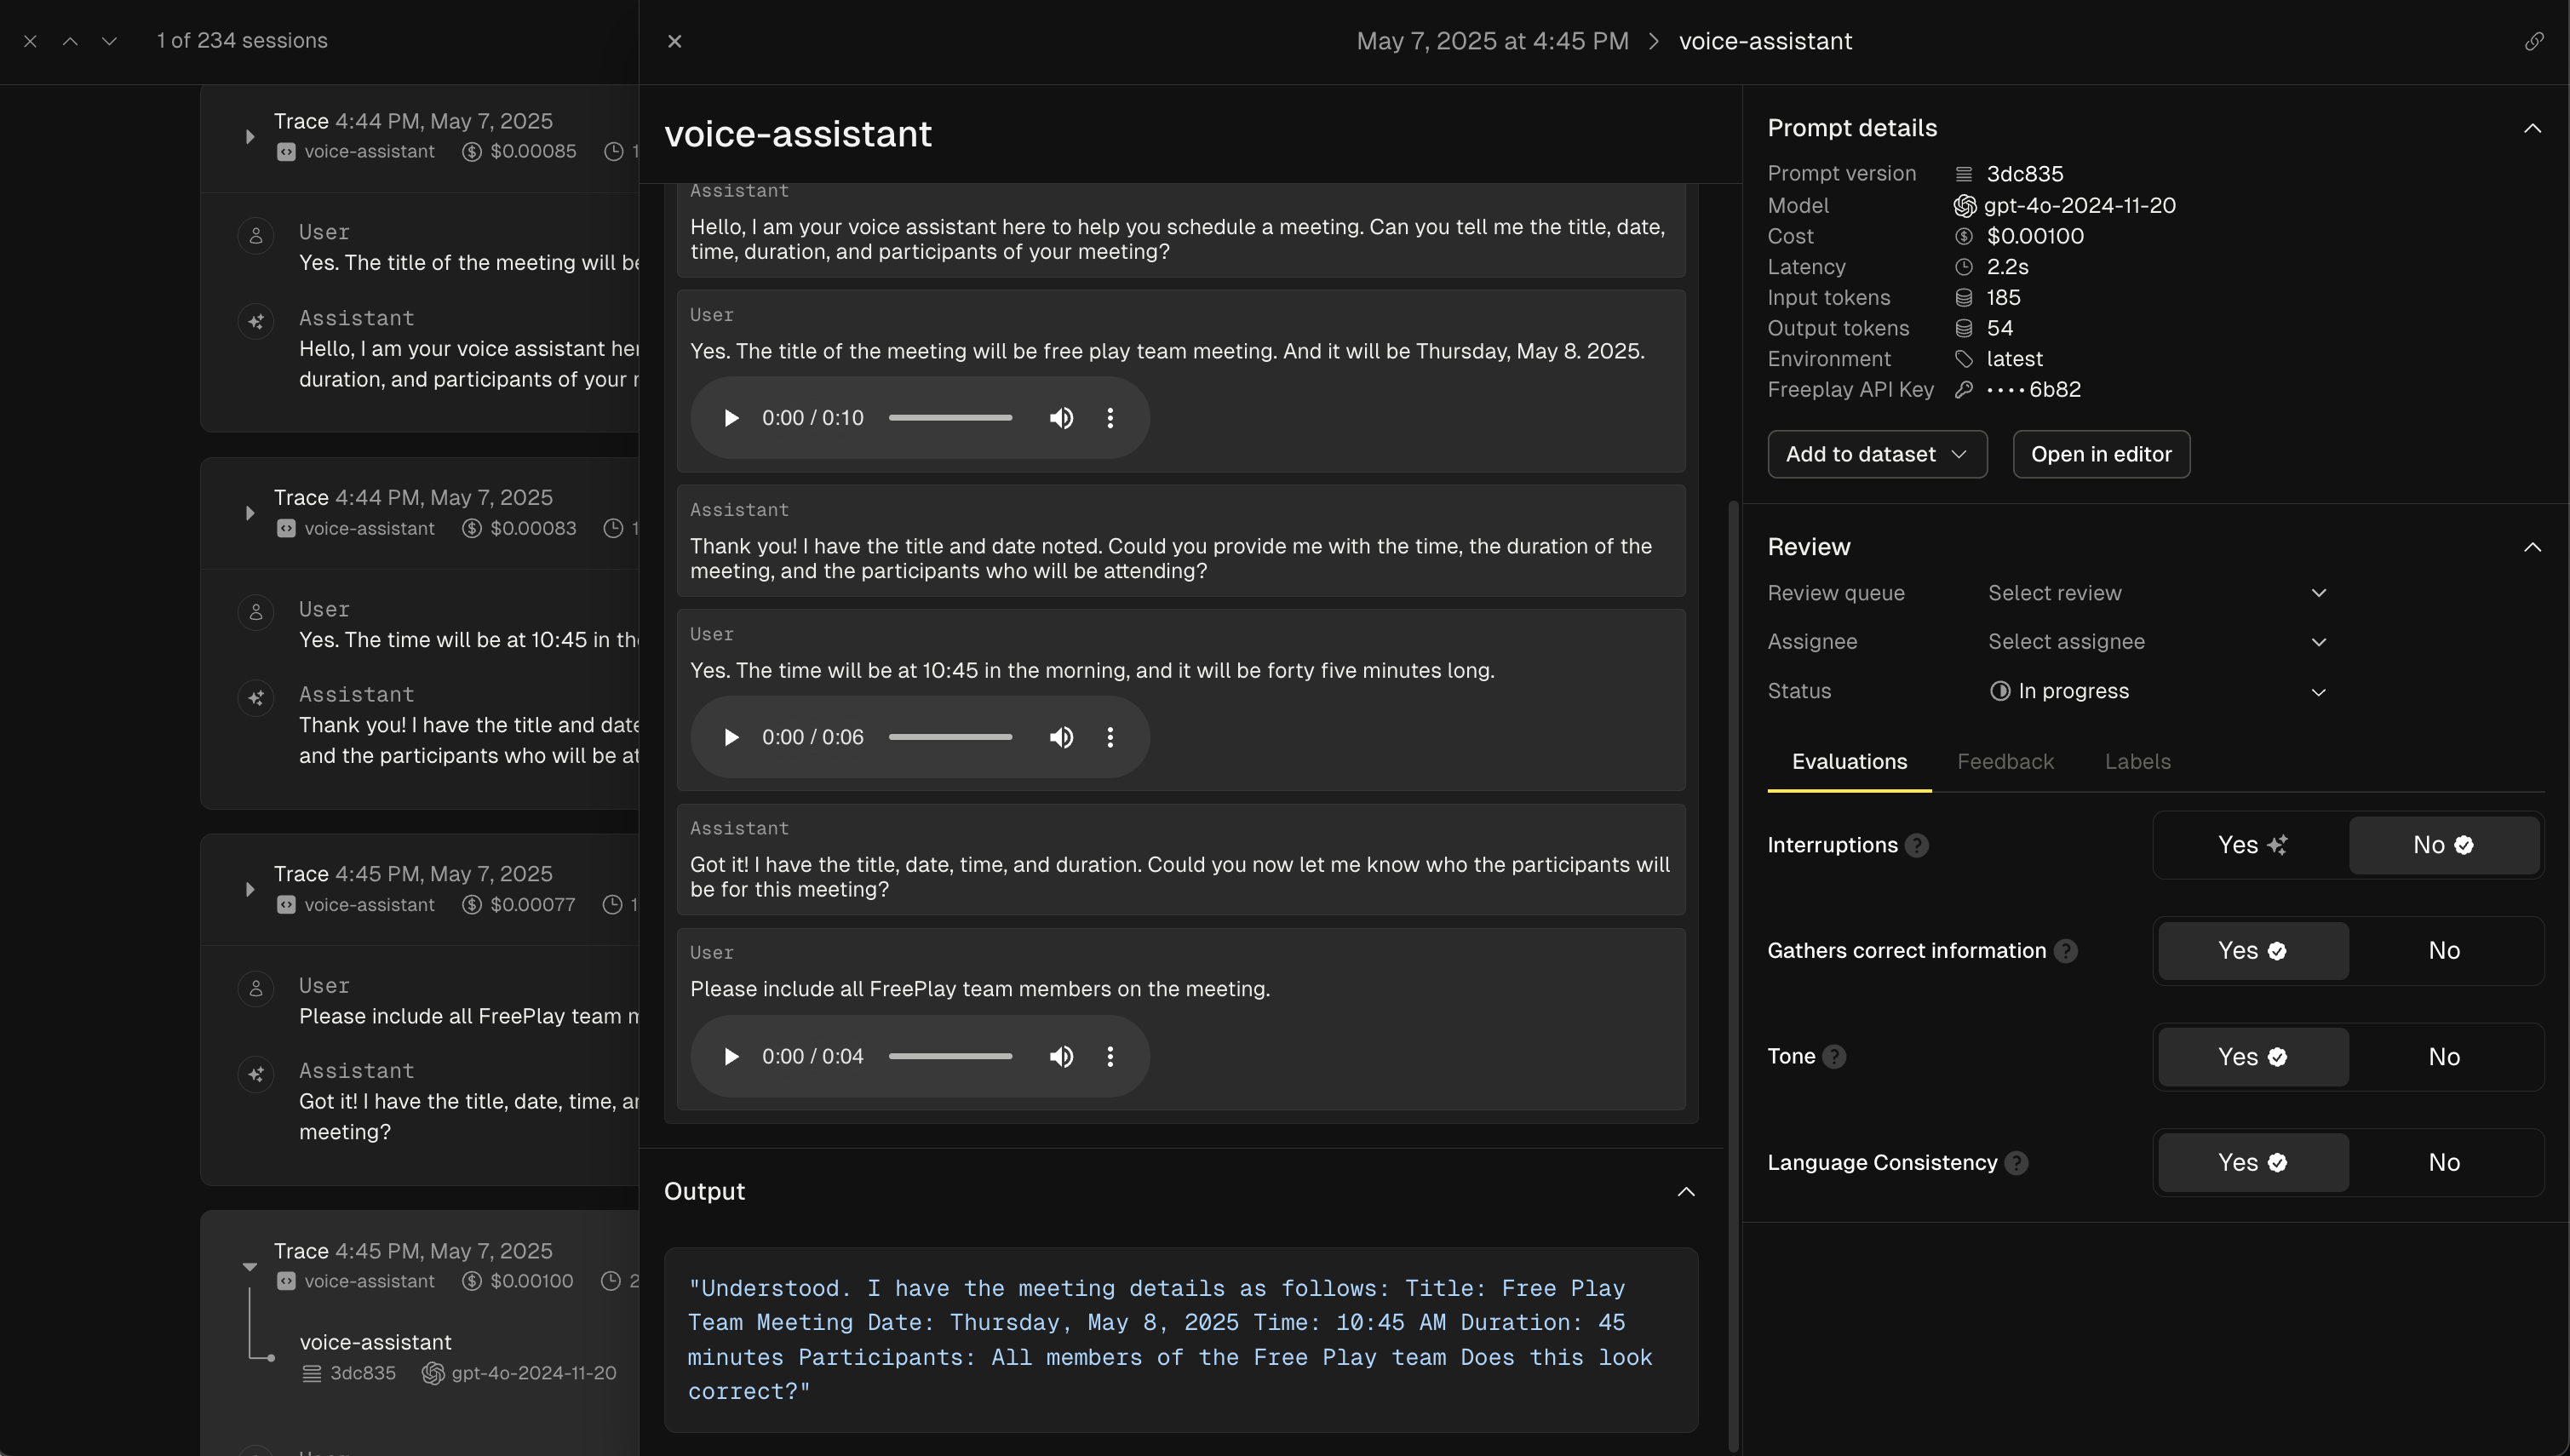Mute the 0:06 audio clip volume
This screenshot has height=1456, width=2570.
point(1061,737)
